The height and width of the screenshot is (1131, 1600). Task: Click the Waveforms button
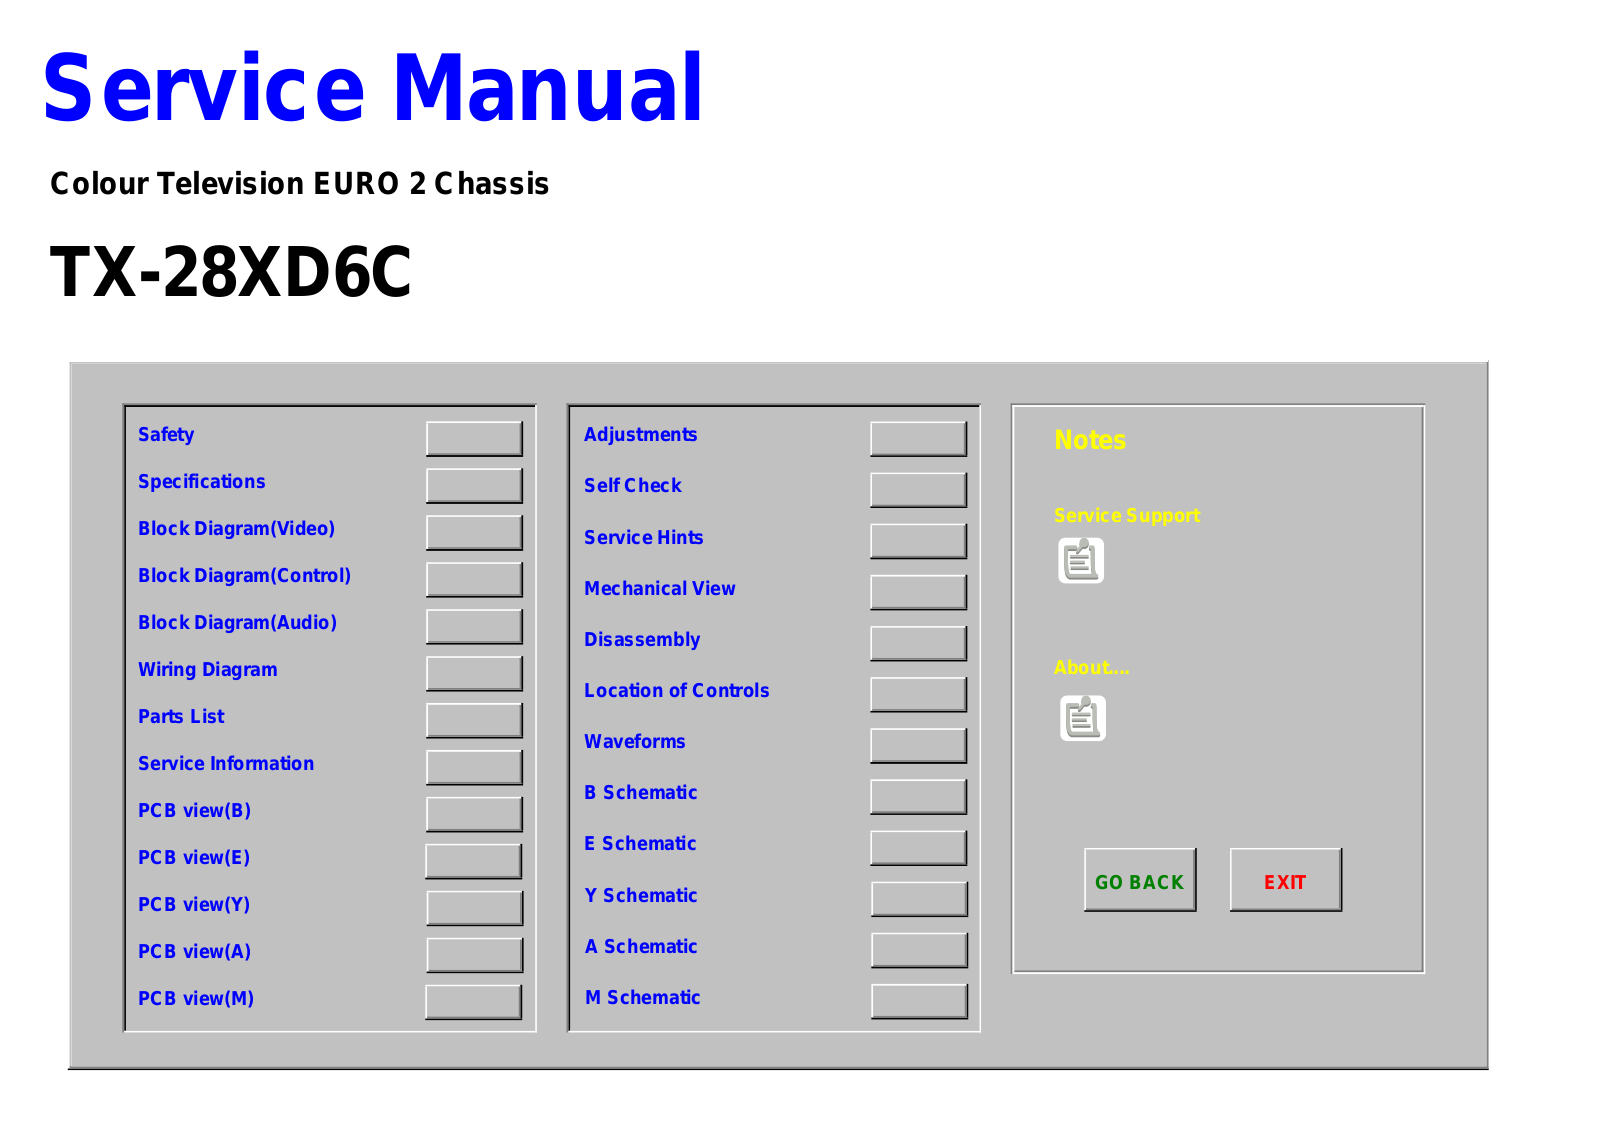918,745
